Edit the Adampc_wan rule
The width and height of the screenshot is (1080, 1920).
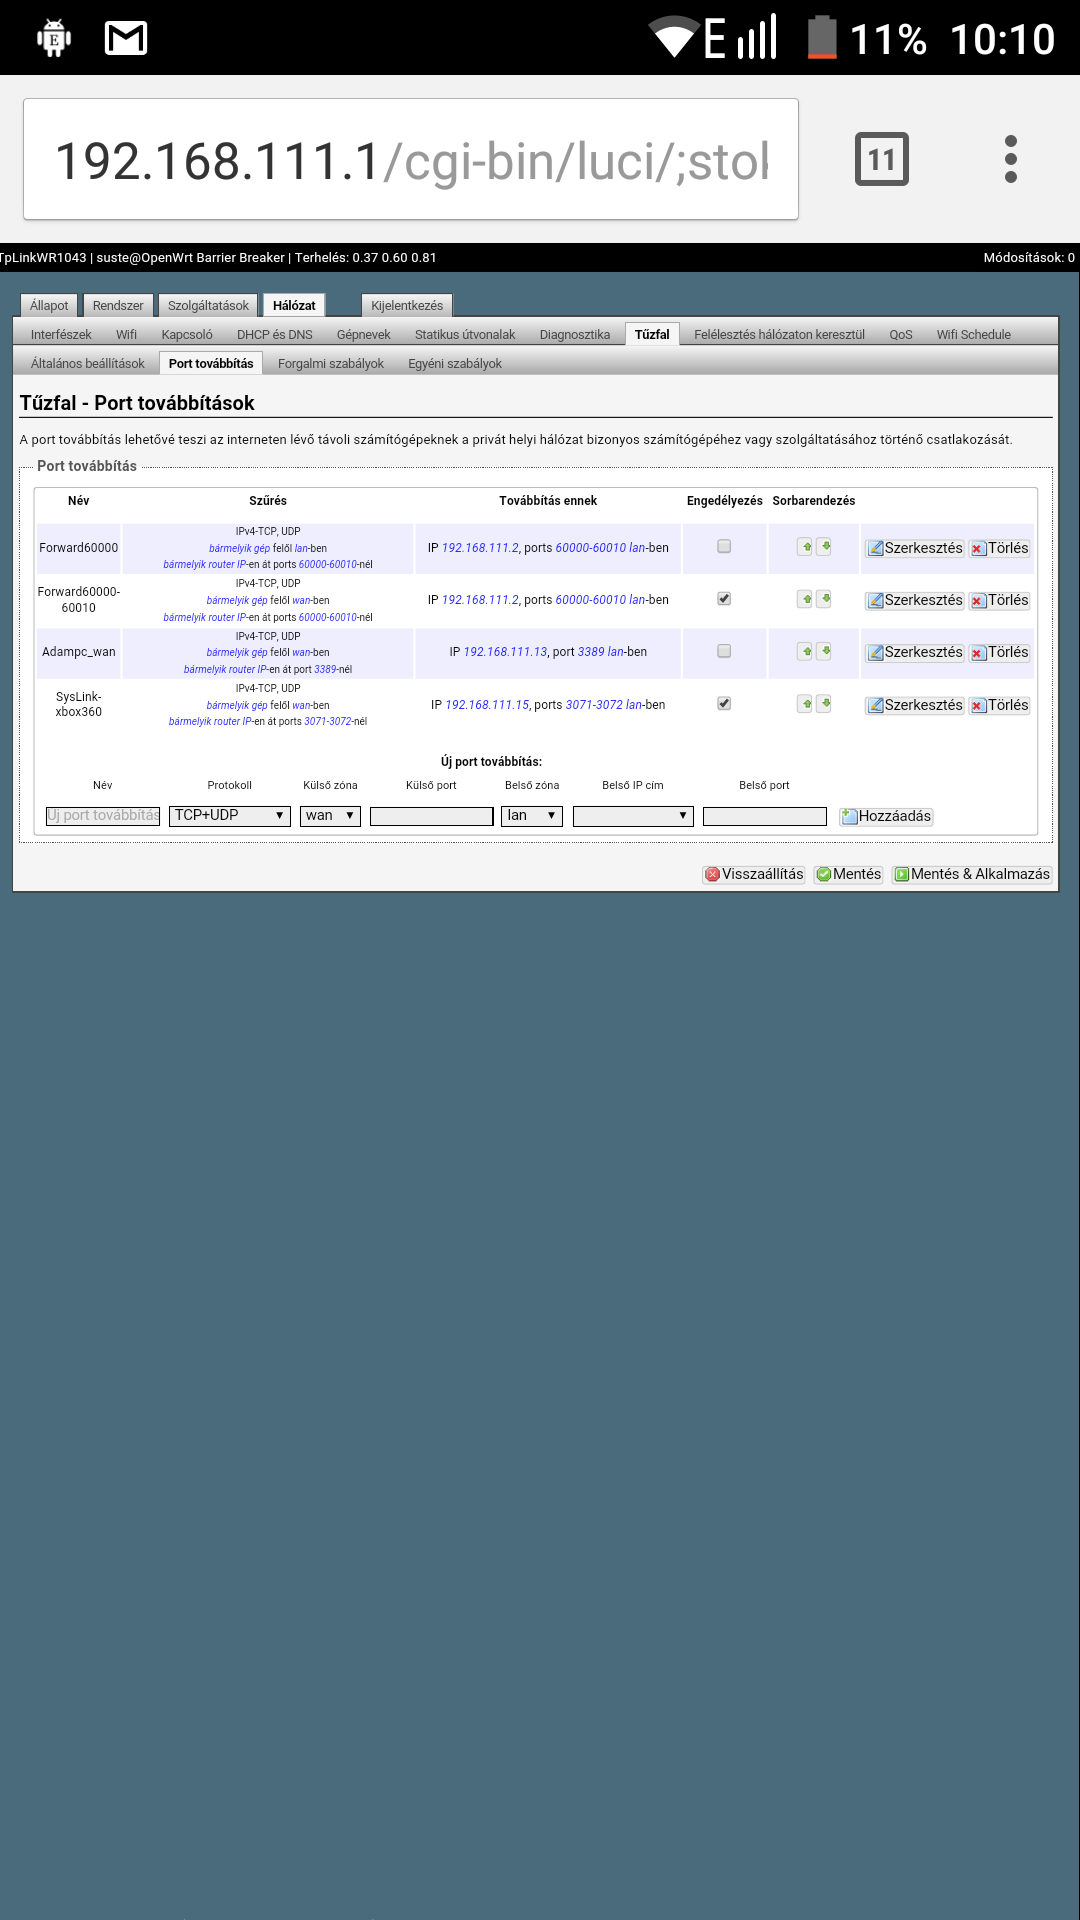pyautogui.click(x=915, y=652)
